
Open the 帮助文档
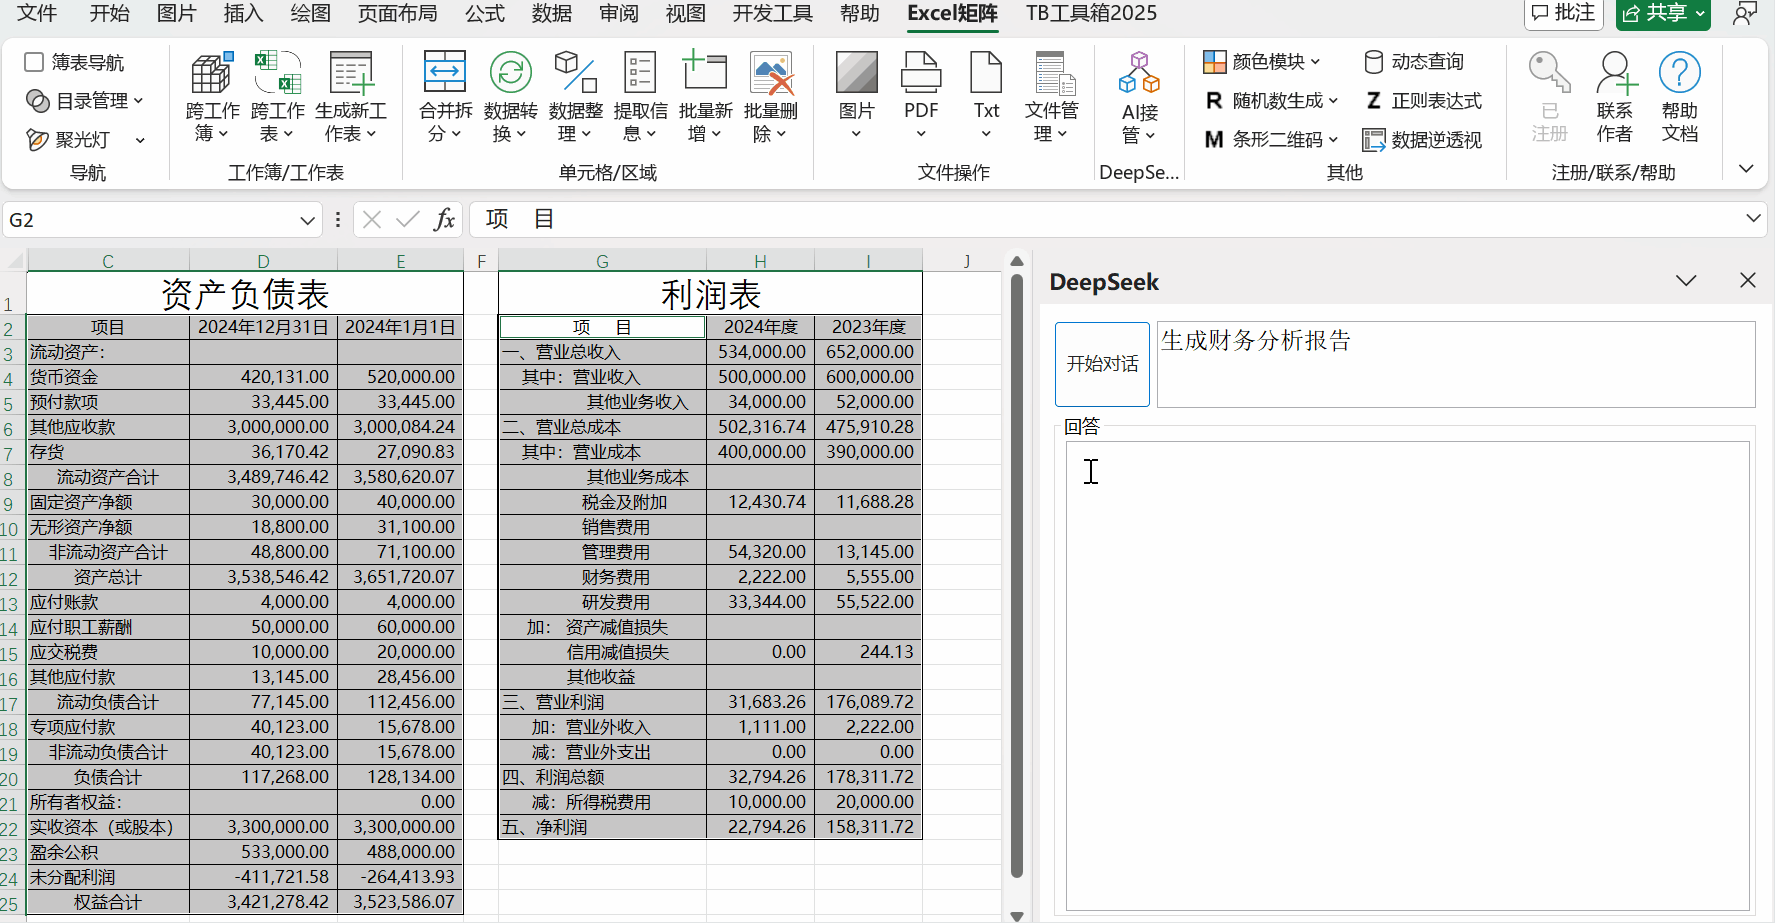click(1680, 97)
